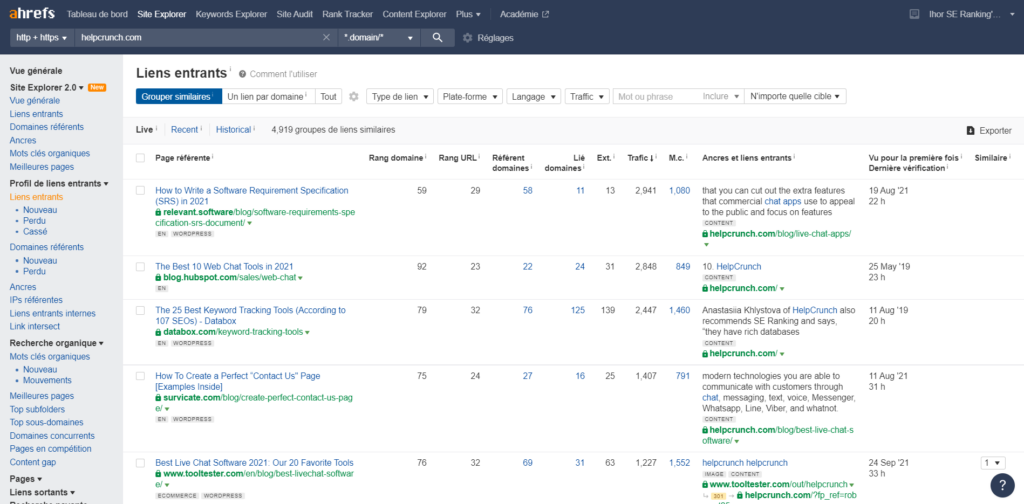1024x504 pixels.
Task: Click the Comment l'utiliser help icon
Action: point(242,74)
